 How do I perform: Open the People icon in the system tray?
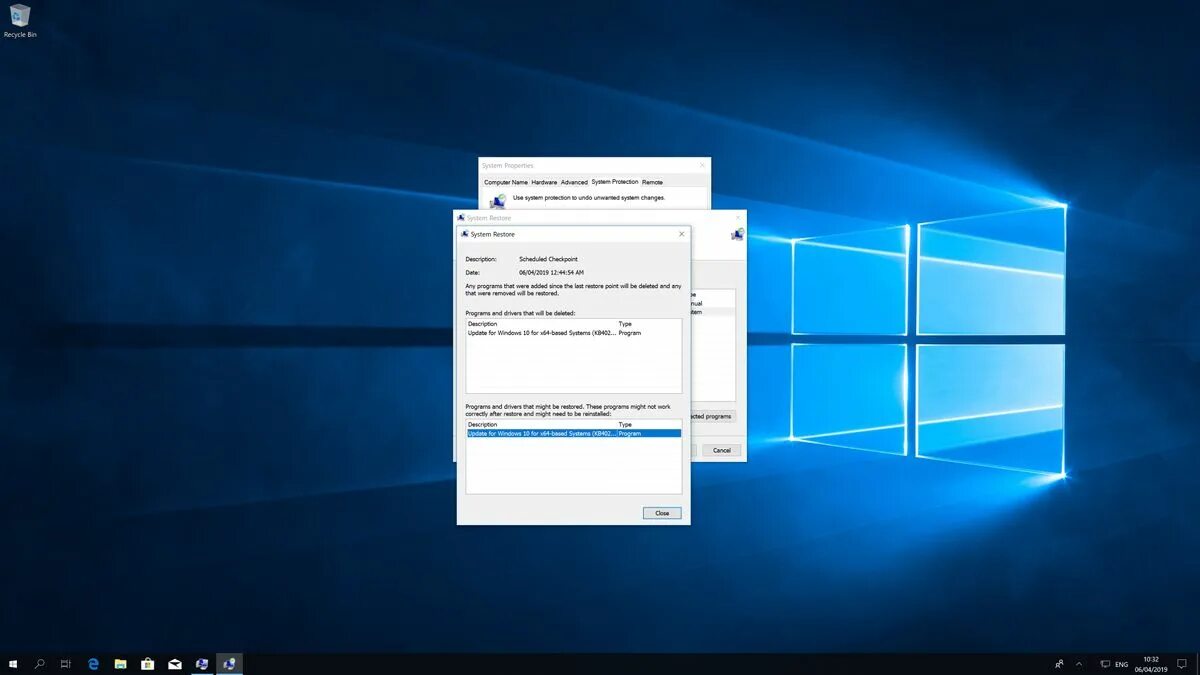[x=1059, y=664]
